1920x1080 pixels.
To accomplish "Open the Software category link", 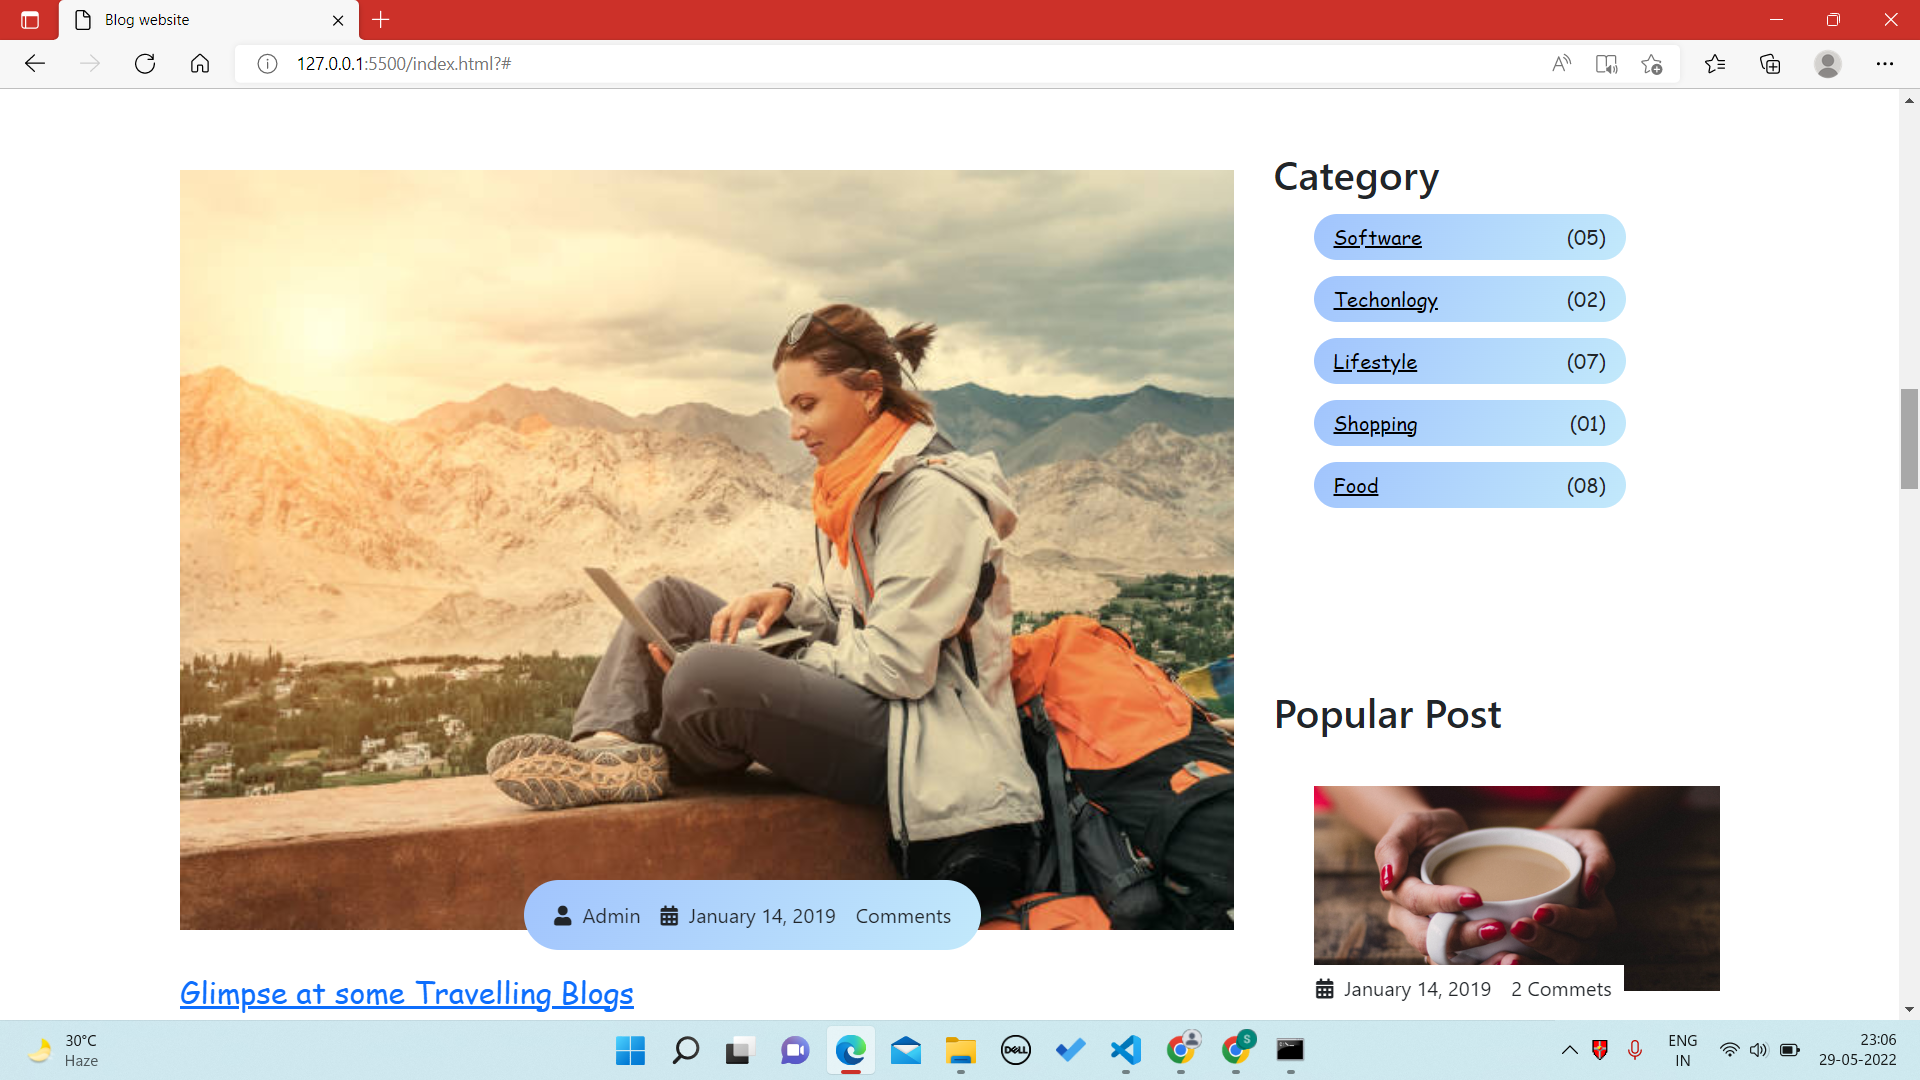I will tap(1377, 238).
